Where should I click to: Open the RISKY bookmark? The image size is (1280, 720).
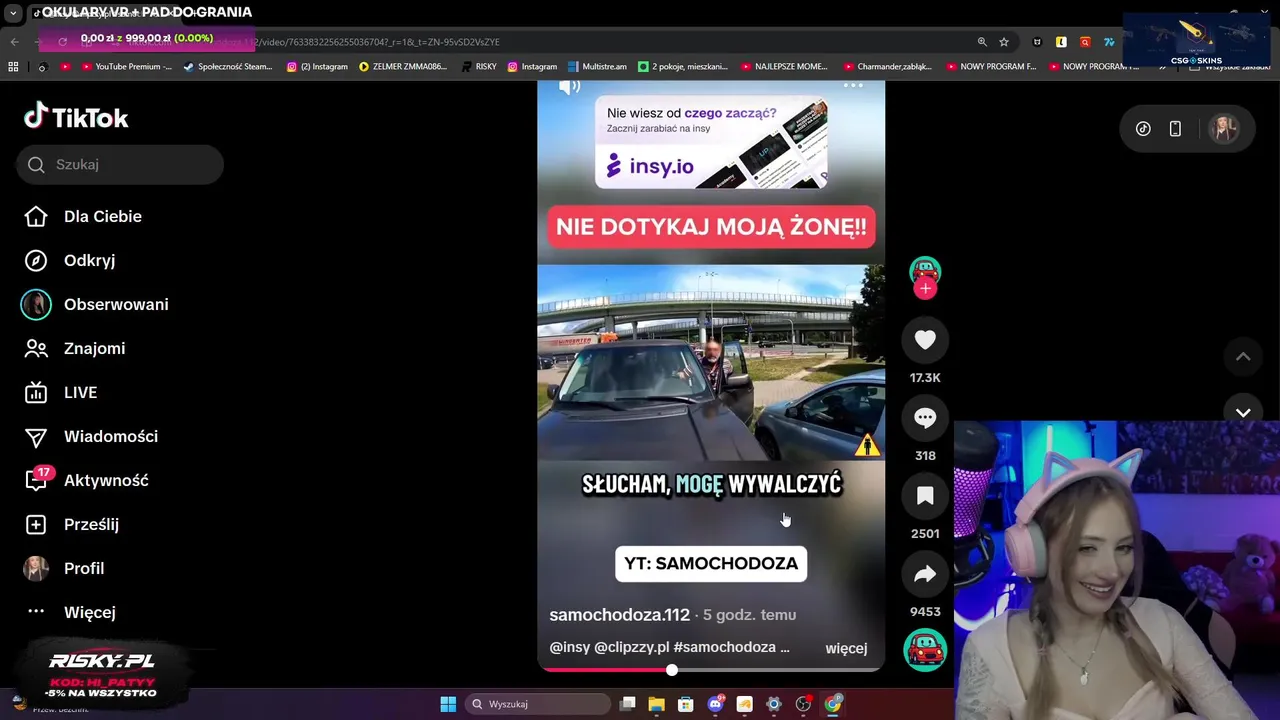479,67
